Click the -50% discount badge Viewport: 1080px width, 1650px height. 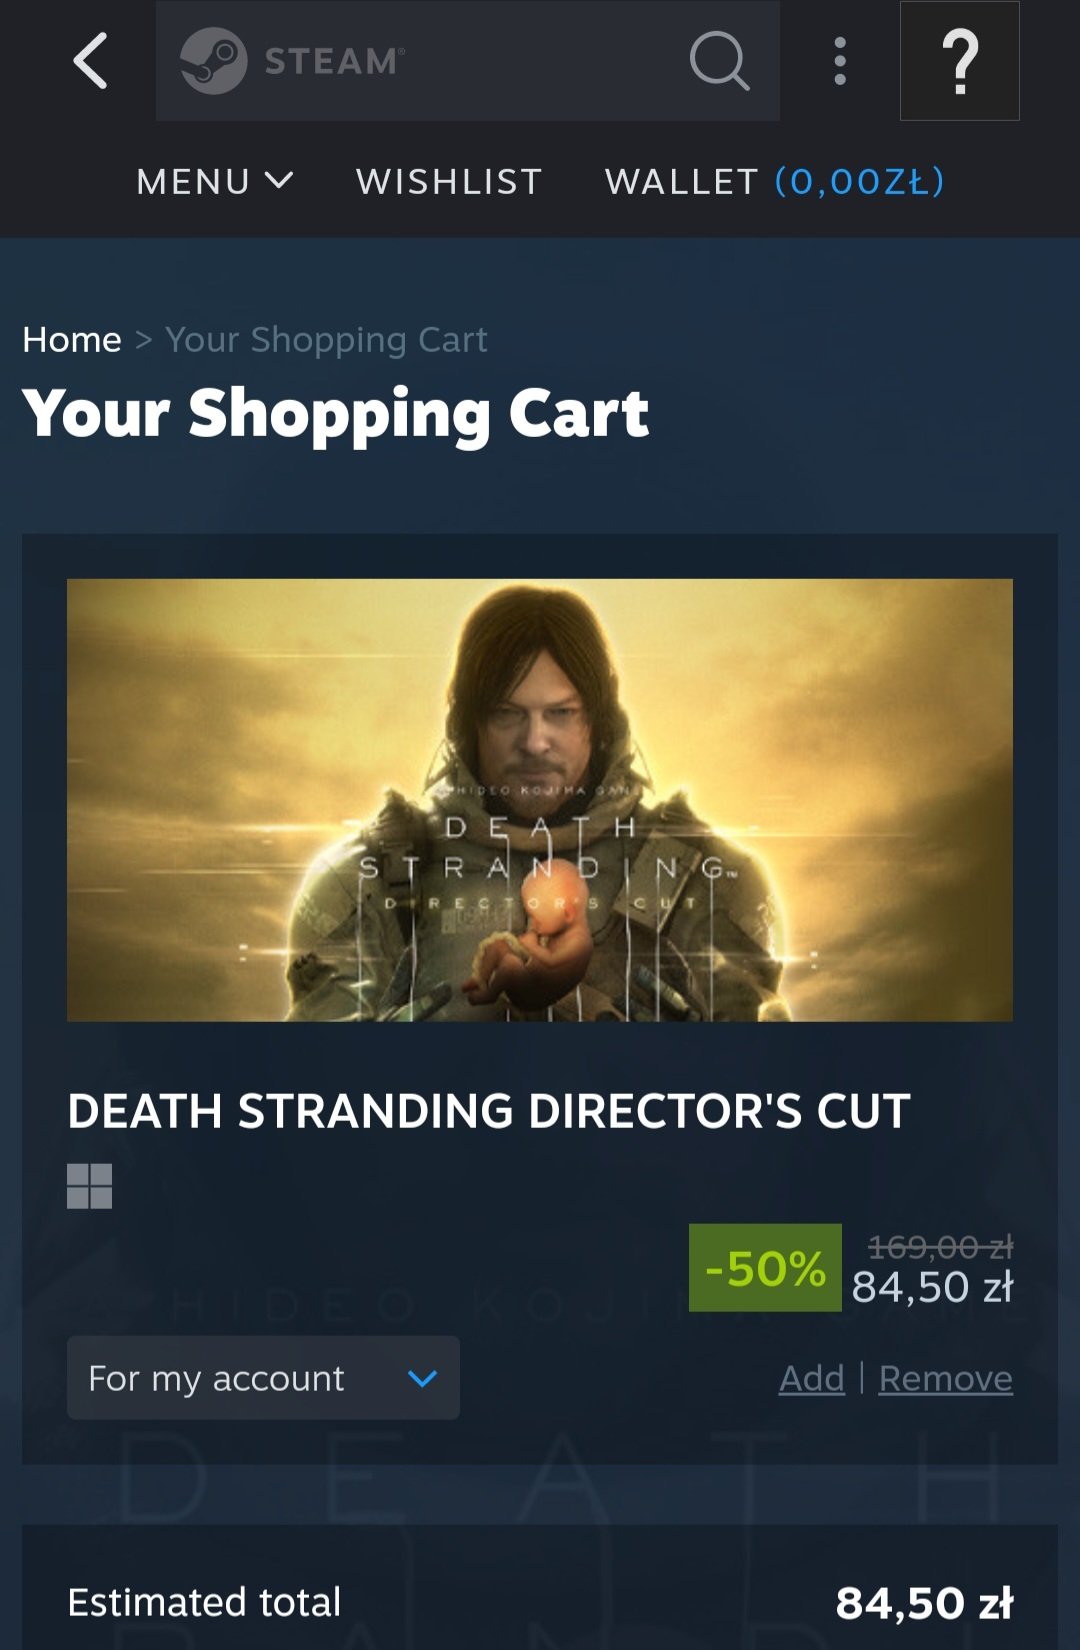point(765,1268)
